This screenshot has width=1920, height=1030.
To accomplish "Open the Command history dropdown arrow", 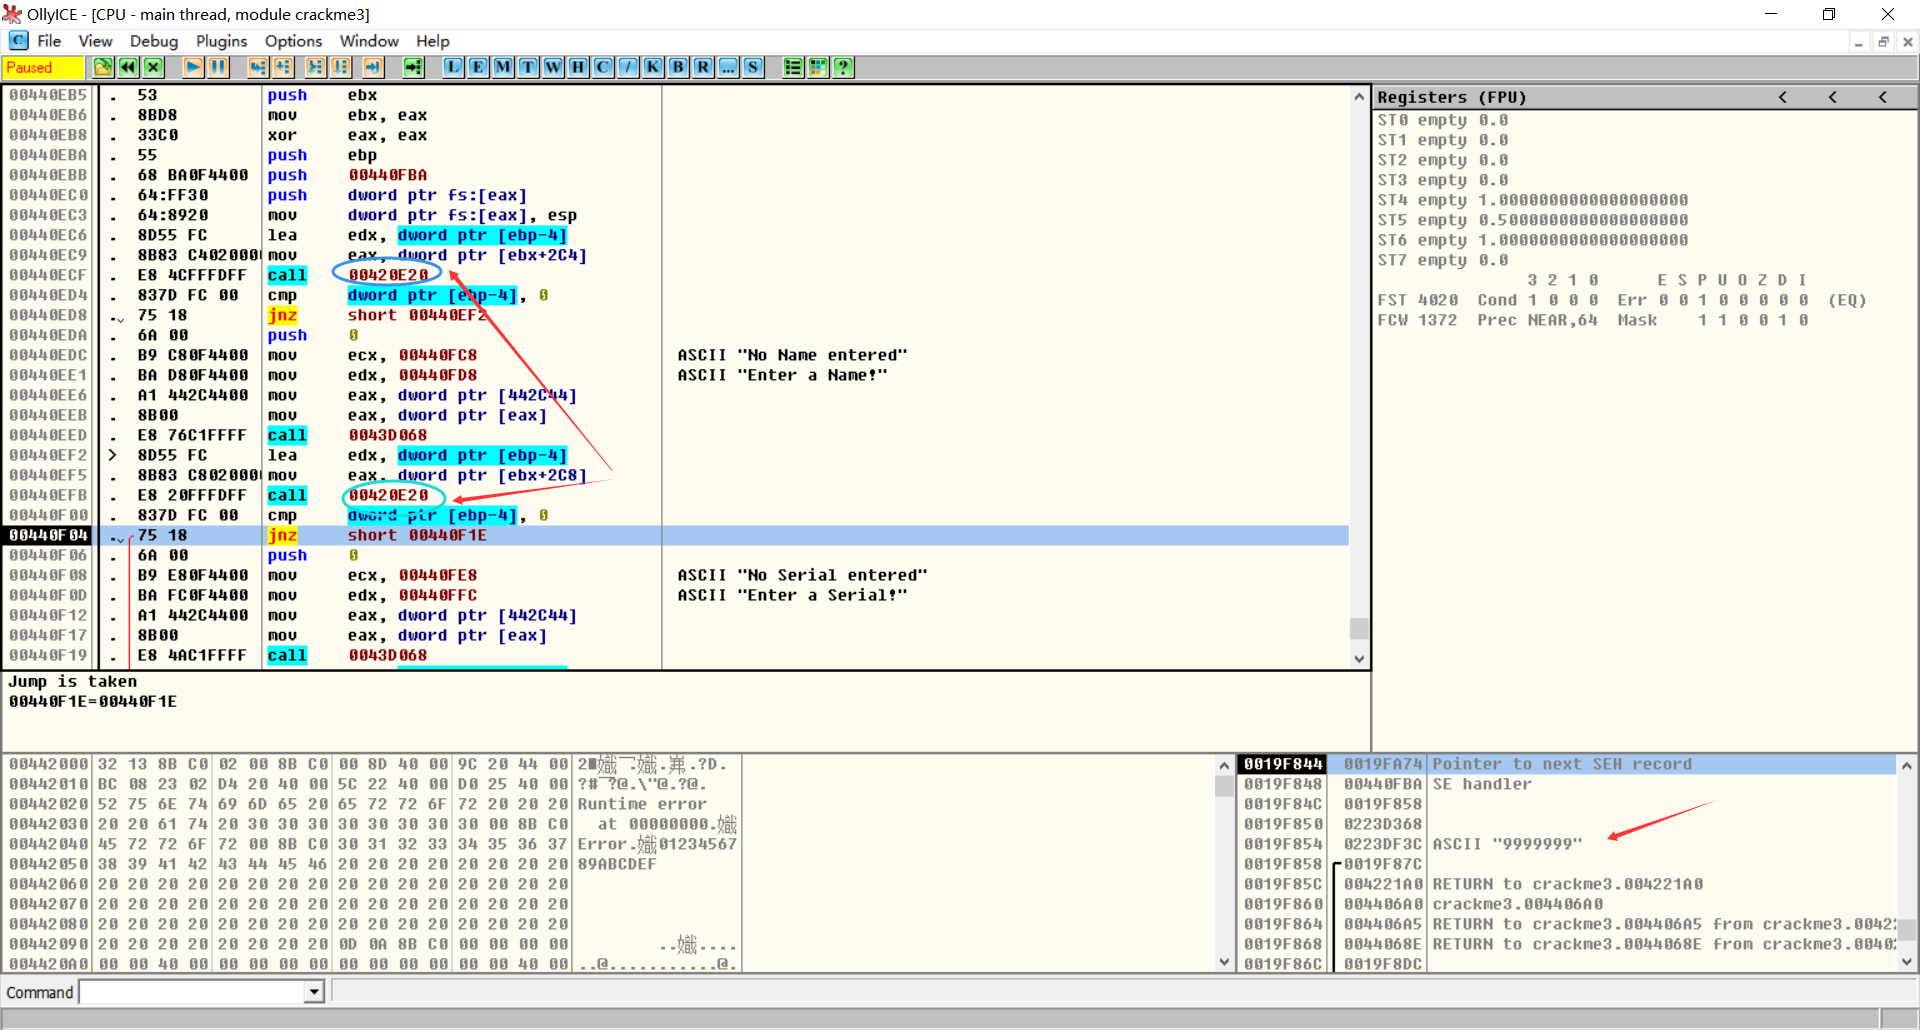I will pos(314,992).
